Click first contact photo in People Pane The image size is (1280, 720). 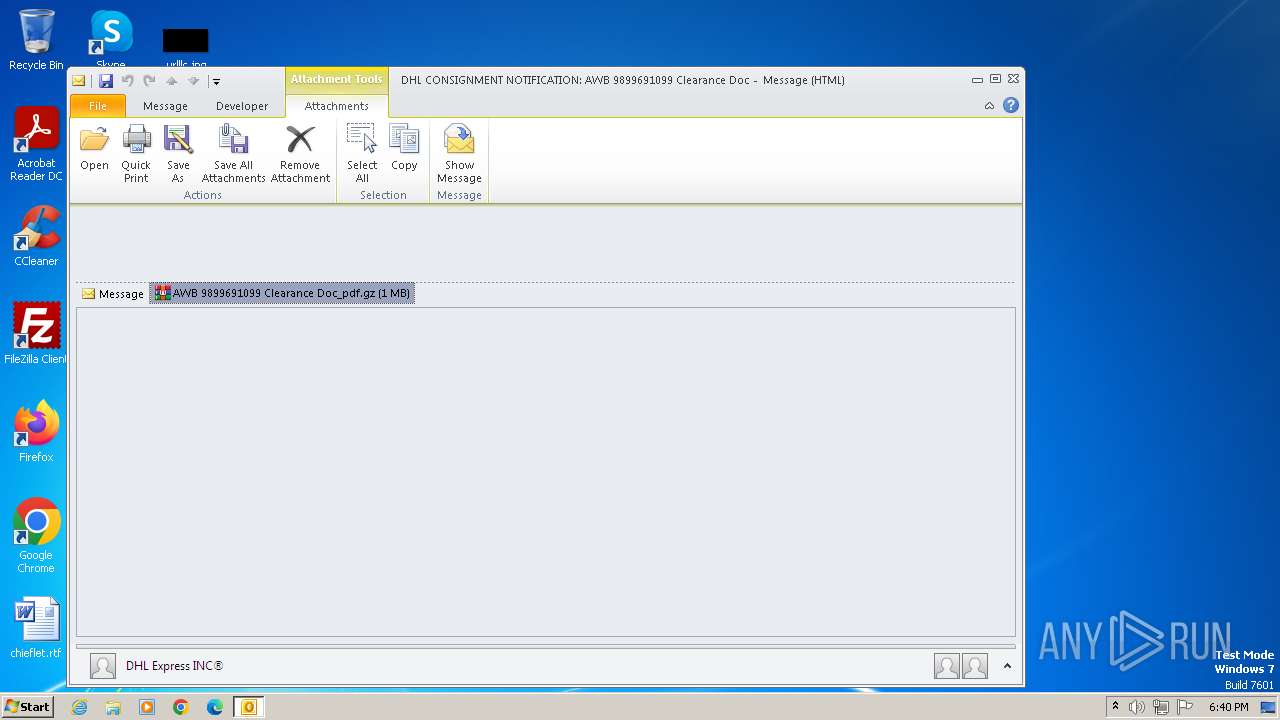tap(947, 666)
